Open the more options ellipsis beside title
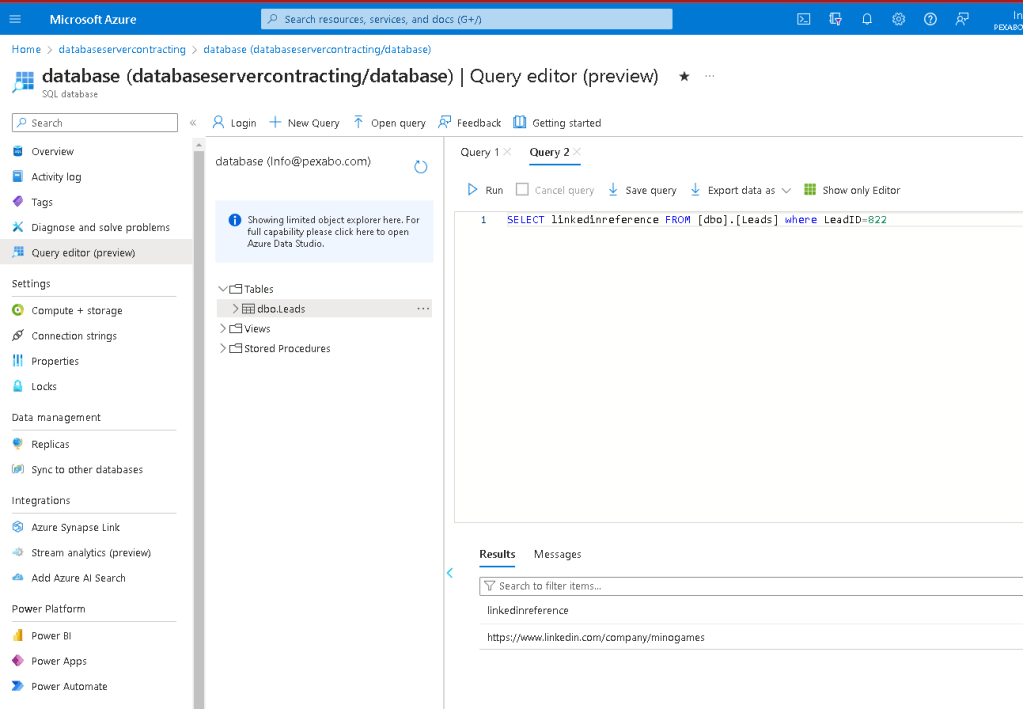Viewport: 1023px width, 709px height. (x=710, y=76)
